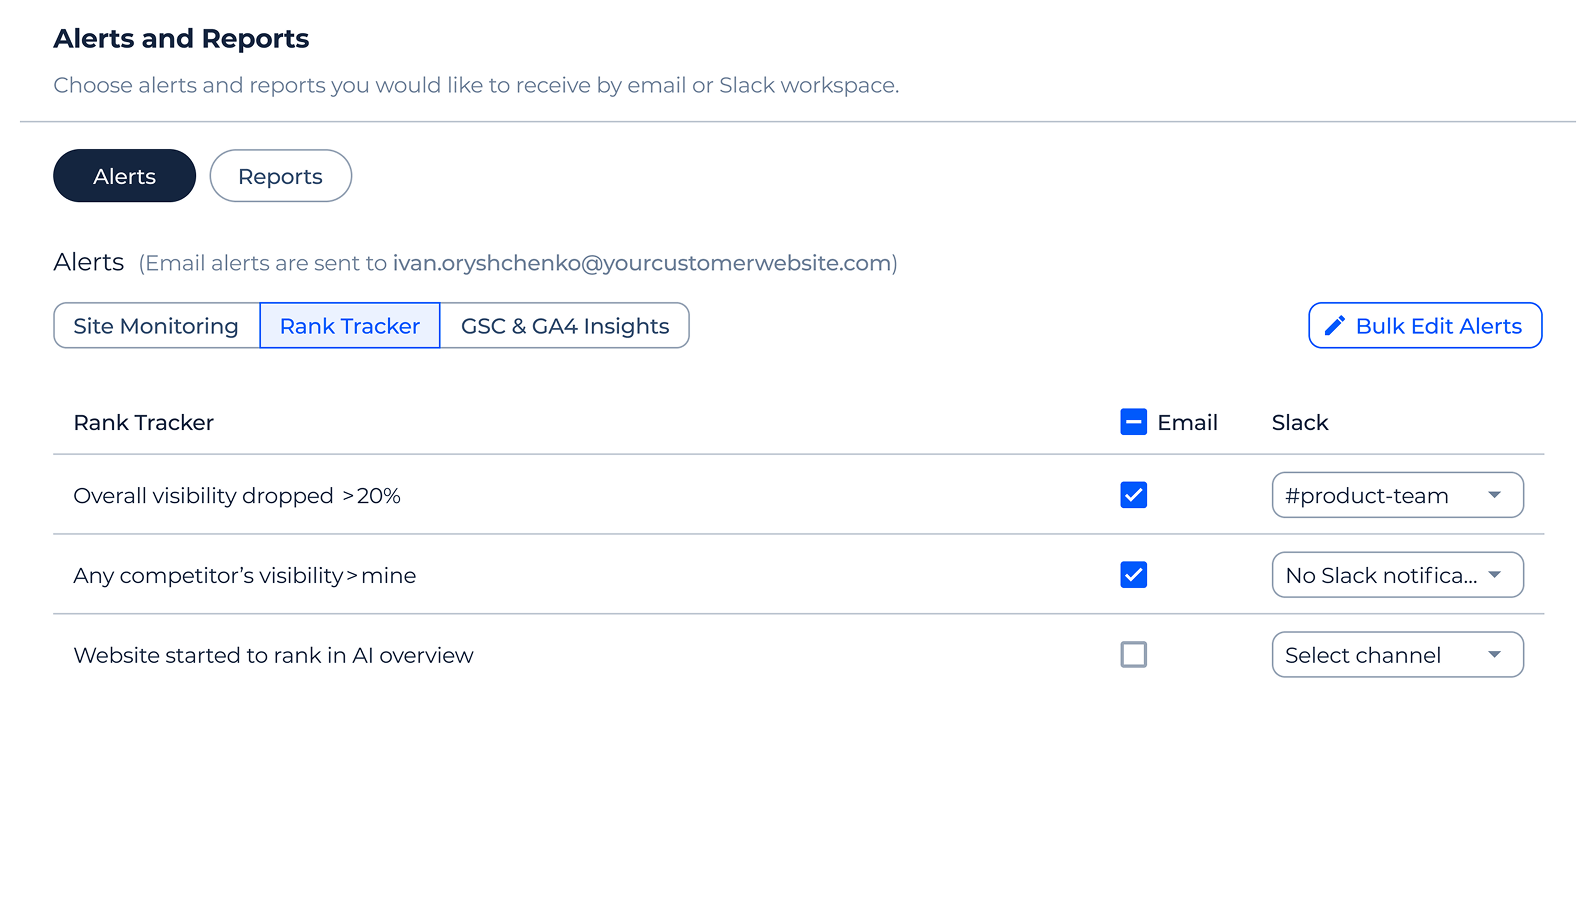Open the GSC & GA4 Insights tab

click(564, 326)
